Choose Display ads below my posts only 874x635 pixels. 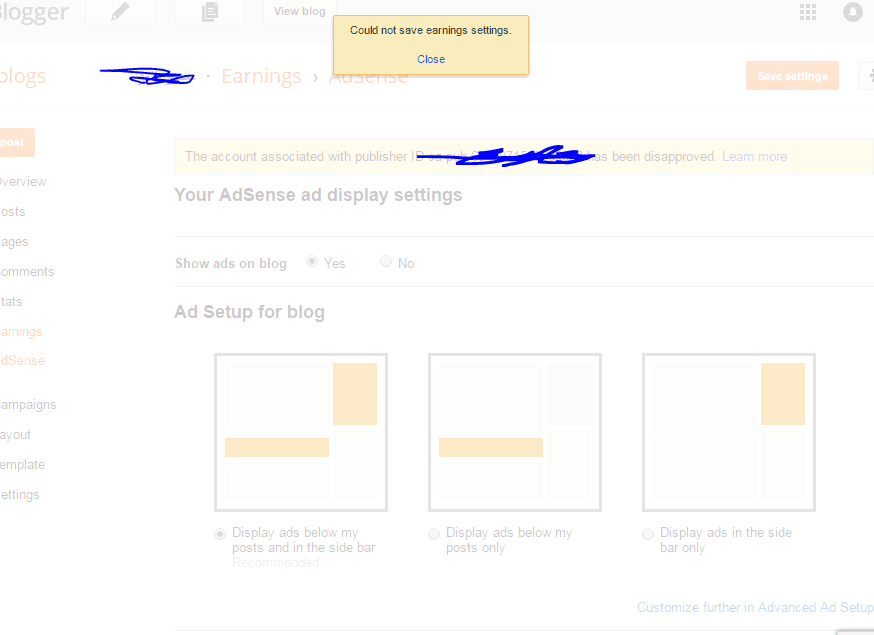(434, 534)
